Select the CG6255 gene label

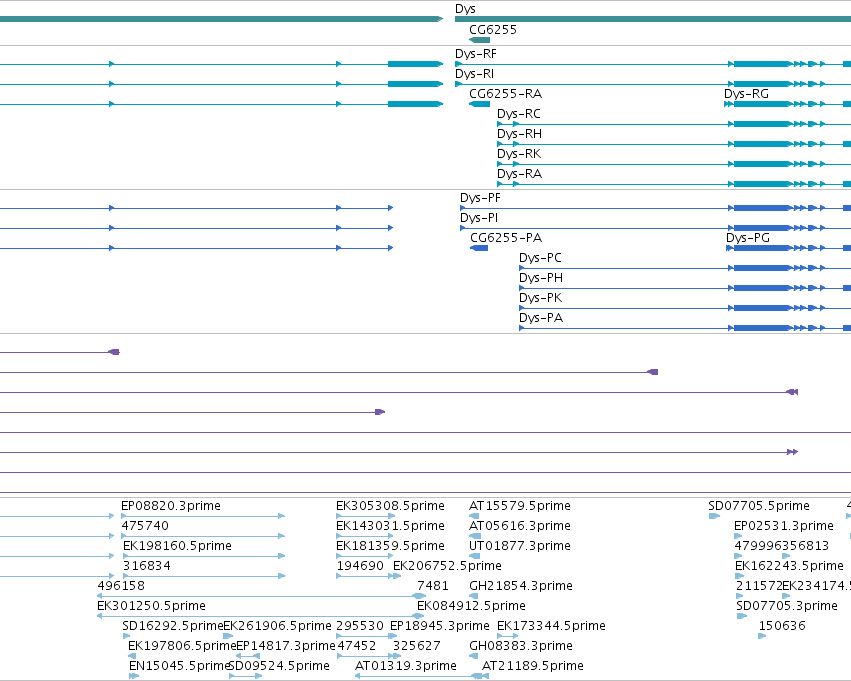click(493, 30)
